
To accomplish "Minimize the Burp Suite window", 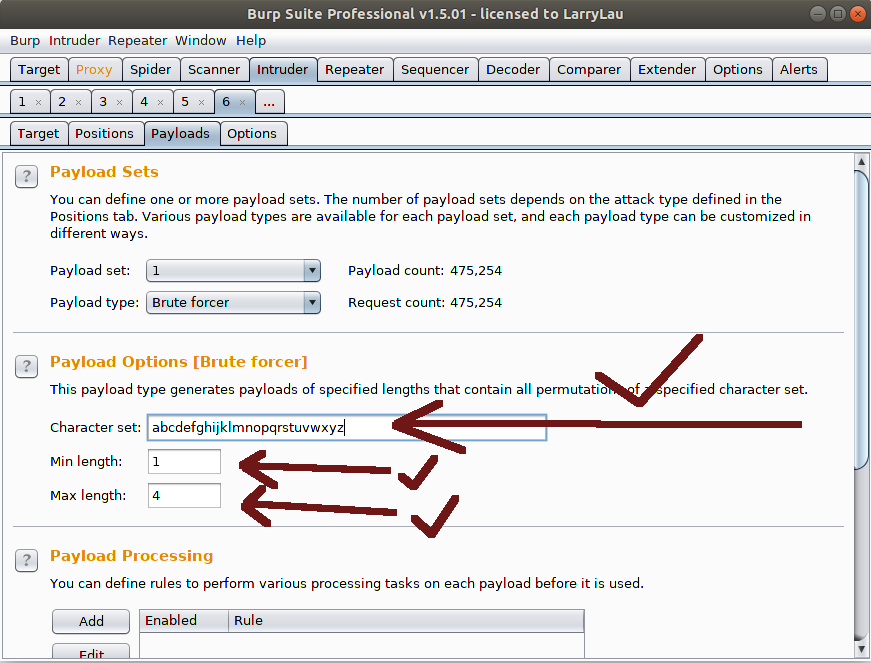I will 818,14.
